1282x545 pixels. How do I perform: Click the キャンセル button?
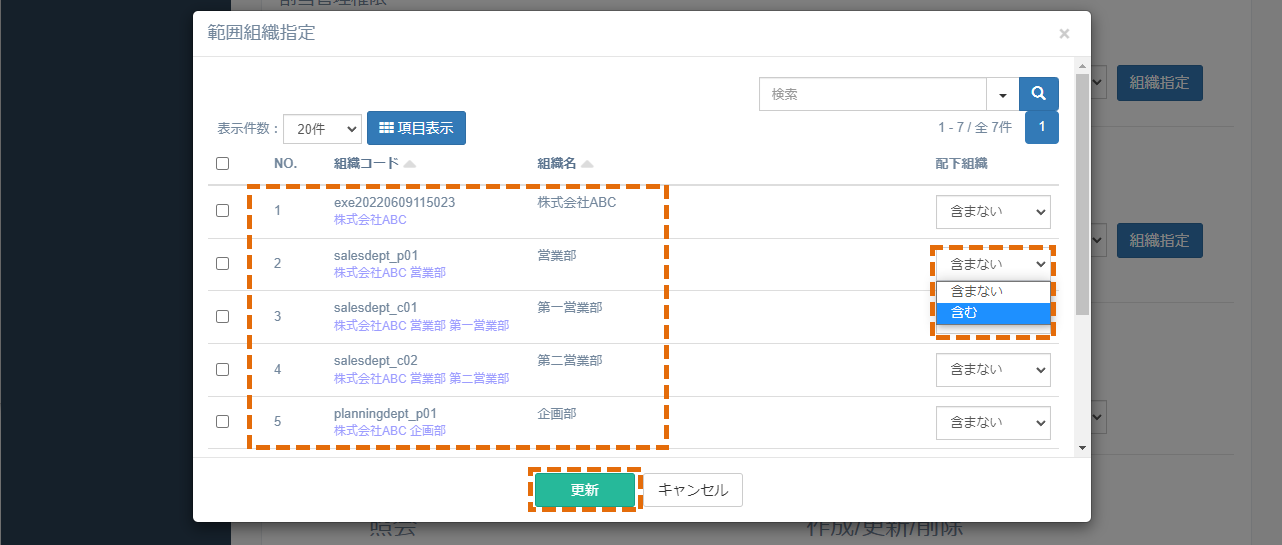(x=693, y=490)
